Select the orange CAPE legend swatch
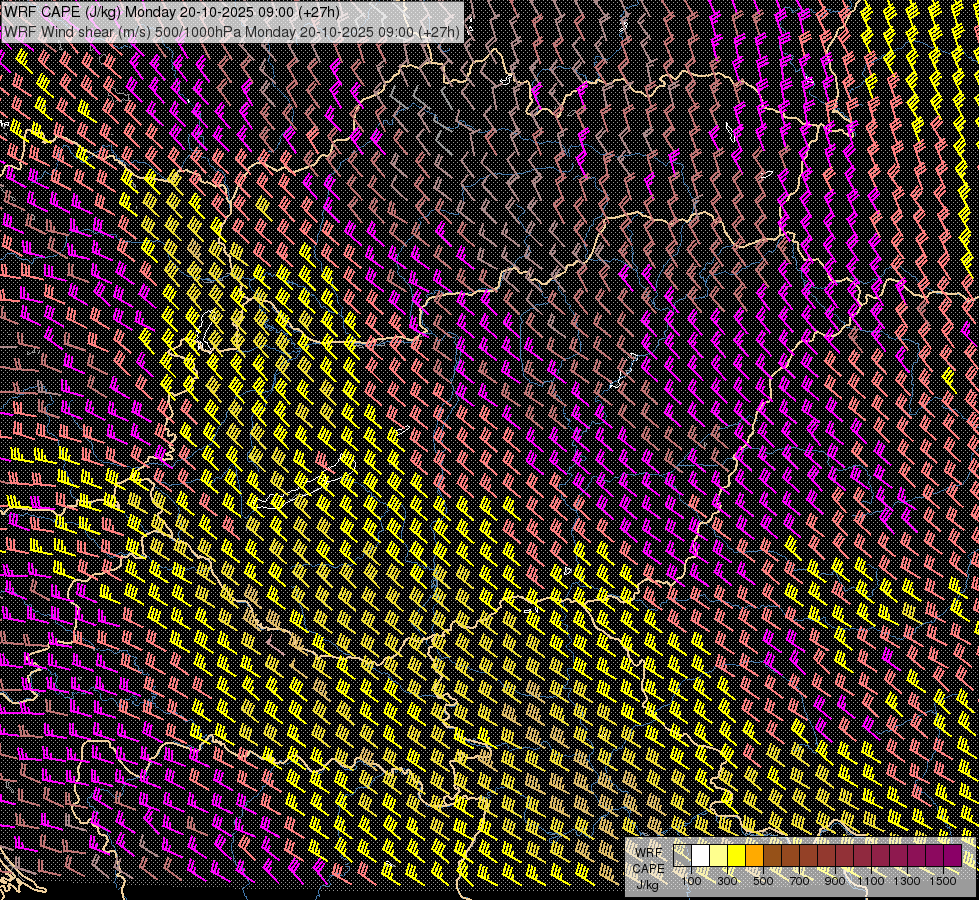 pos(755,856)
